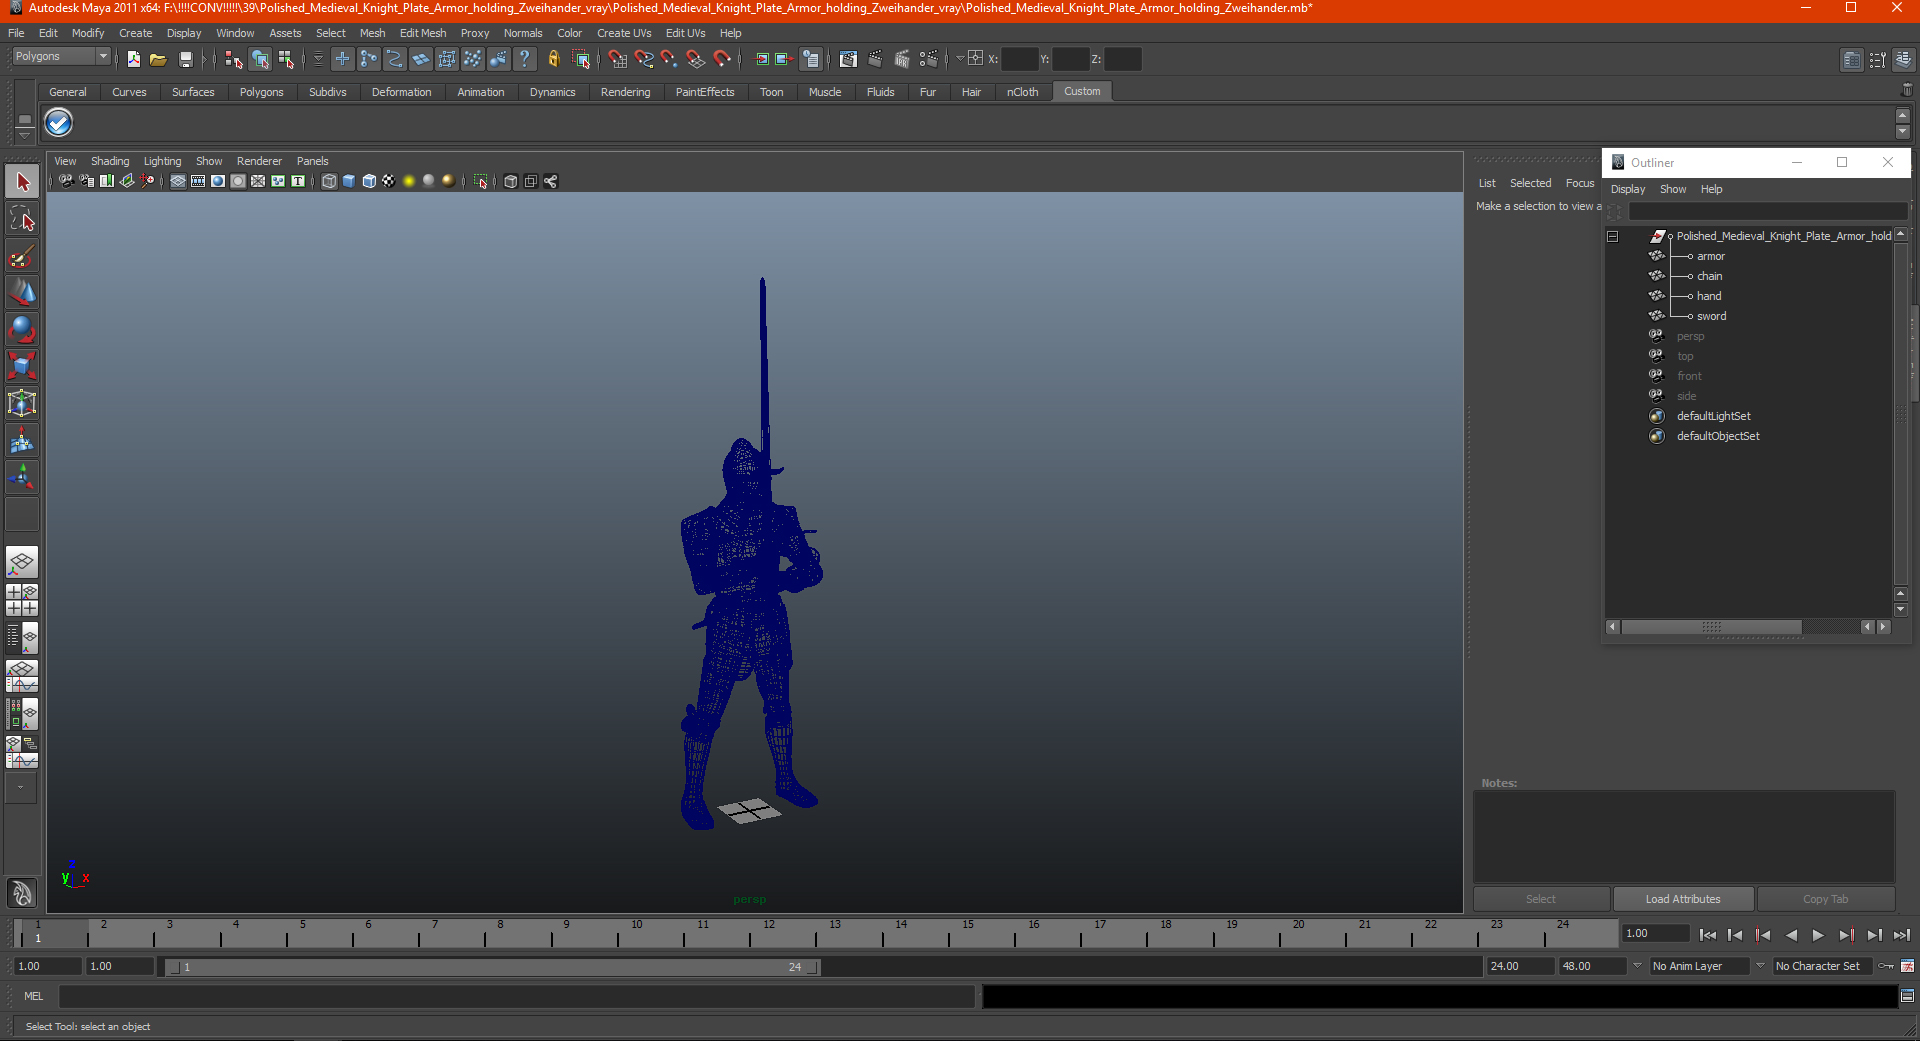The height and width of the screenshot is (1041, 1920).
Task: Select the sword node in Outliner
Action: (x=1711, y=316)
